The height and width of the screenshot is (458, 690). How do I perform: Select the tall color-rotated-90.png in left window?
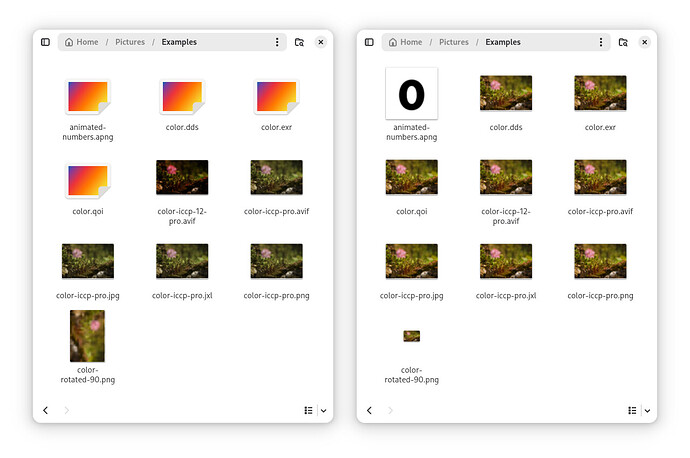88,336
